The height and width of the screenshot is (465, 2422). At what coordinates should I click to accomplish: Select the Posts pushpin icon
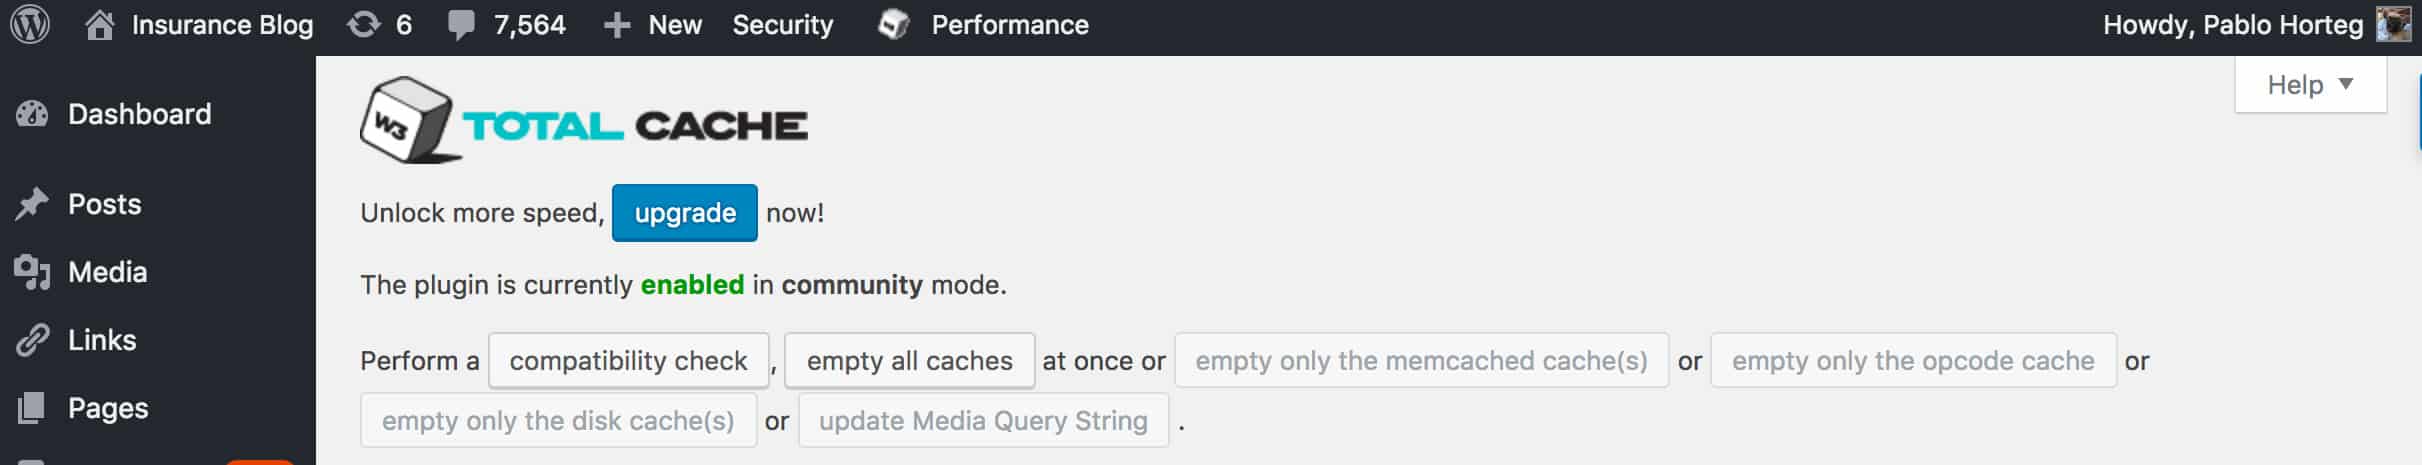click(x=32, y=204)
